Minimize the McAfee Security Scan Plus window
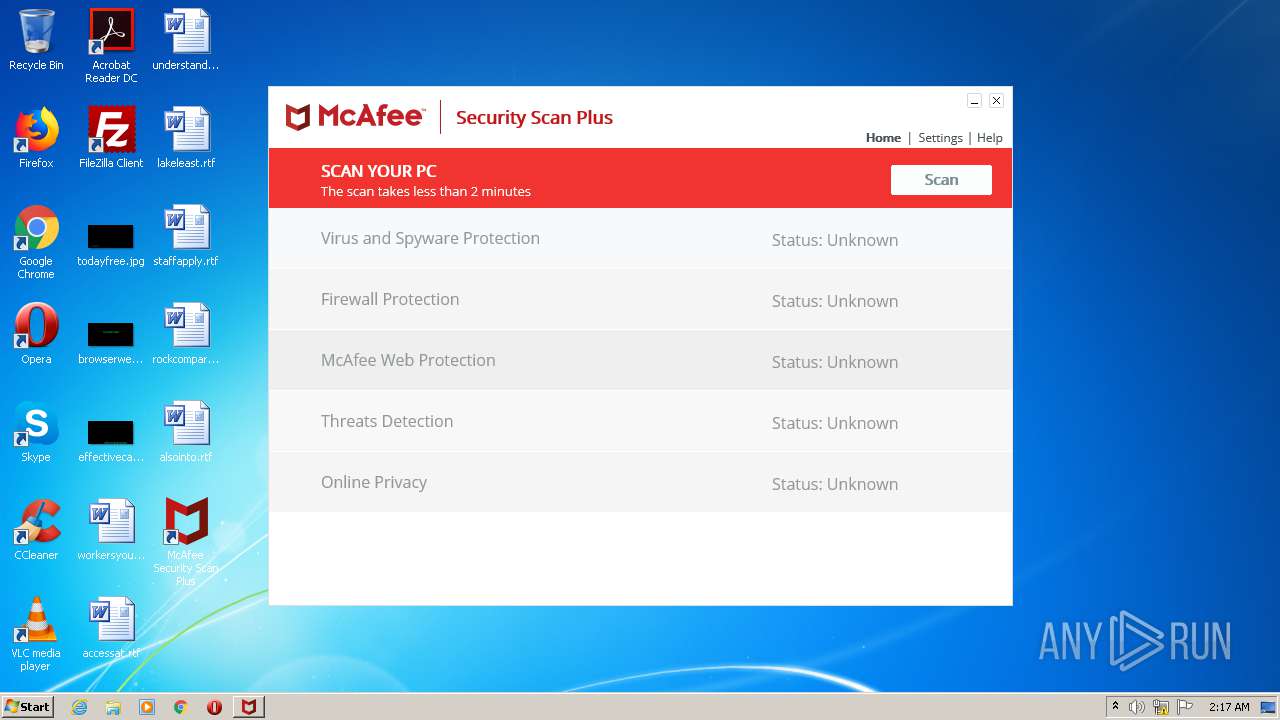Viewport: 1280px width, 720px height. pos(974,100)
